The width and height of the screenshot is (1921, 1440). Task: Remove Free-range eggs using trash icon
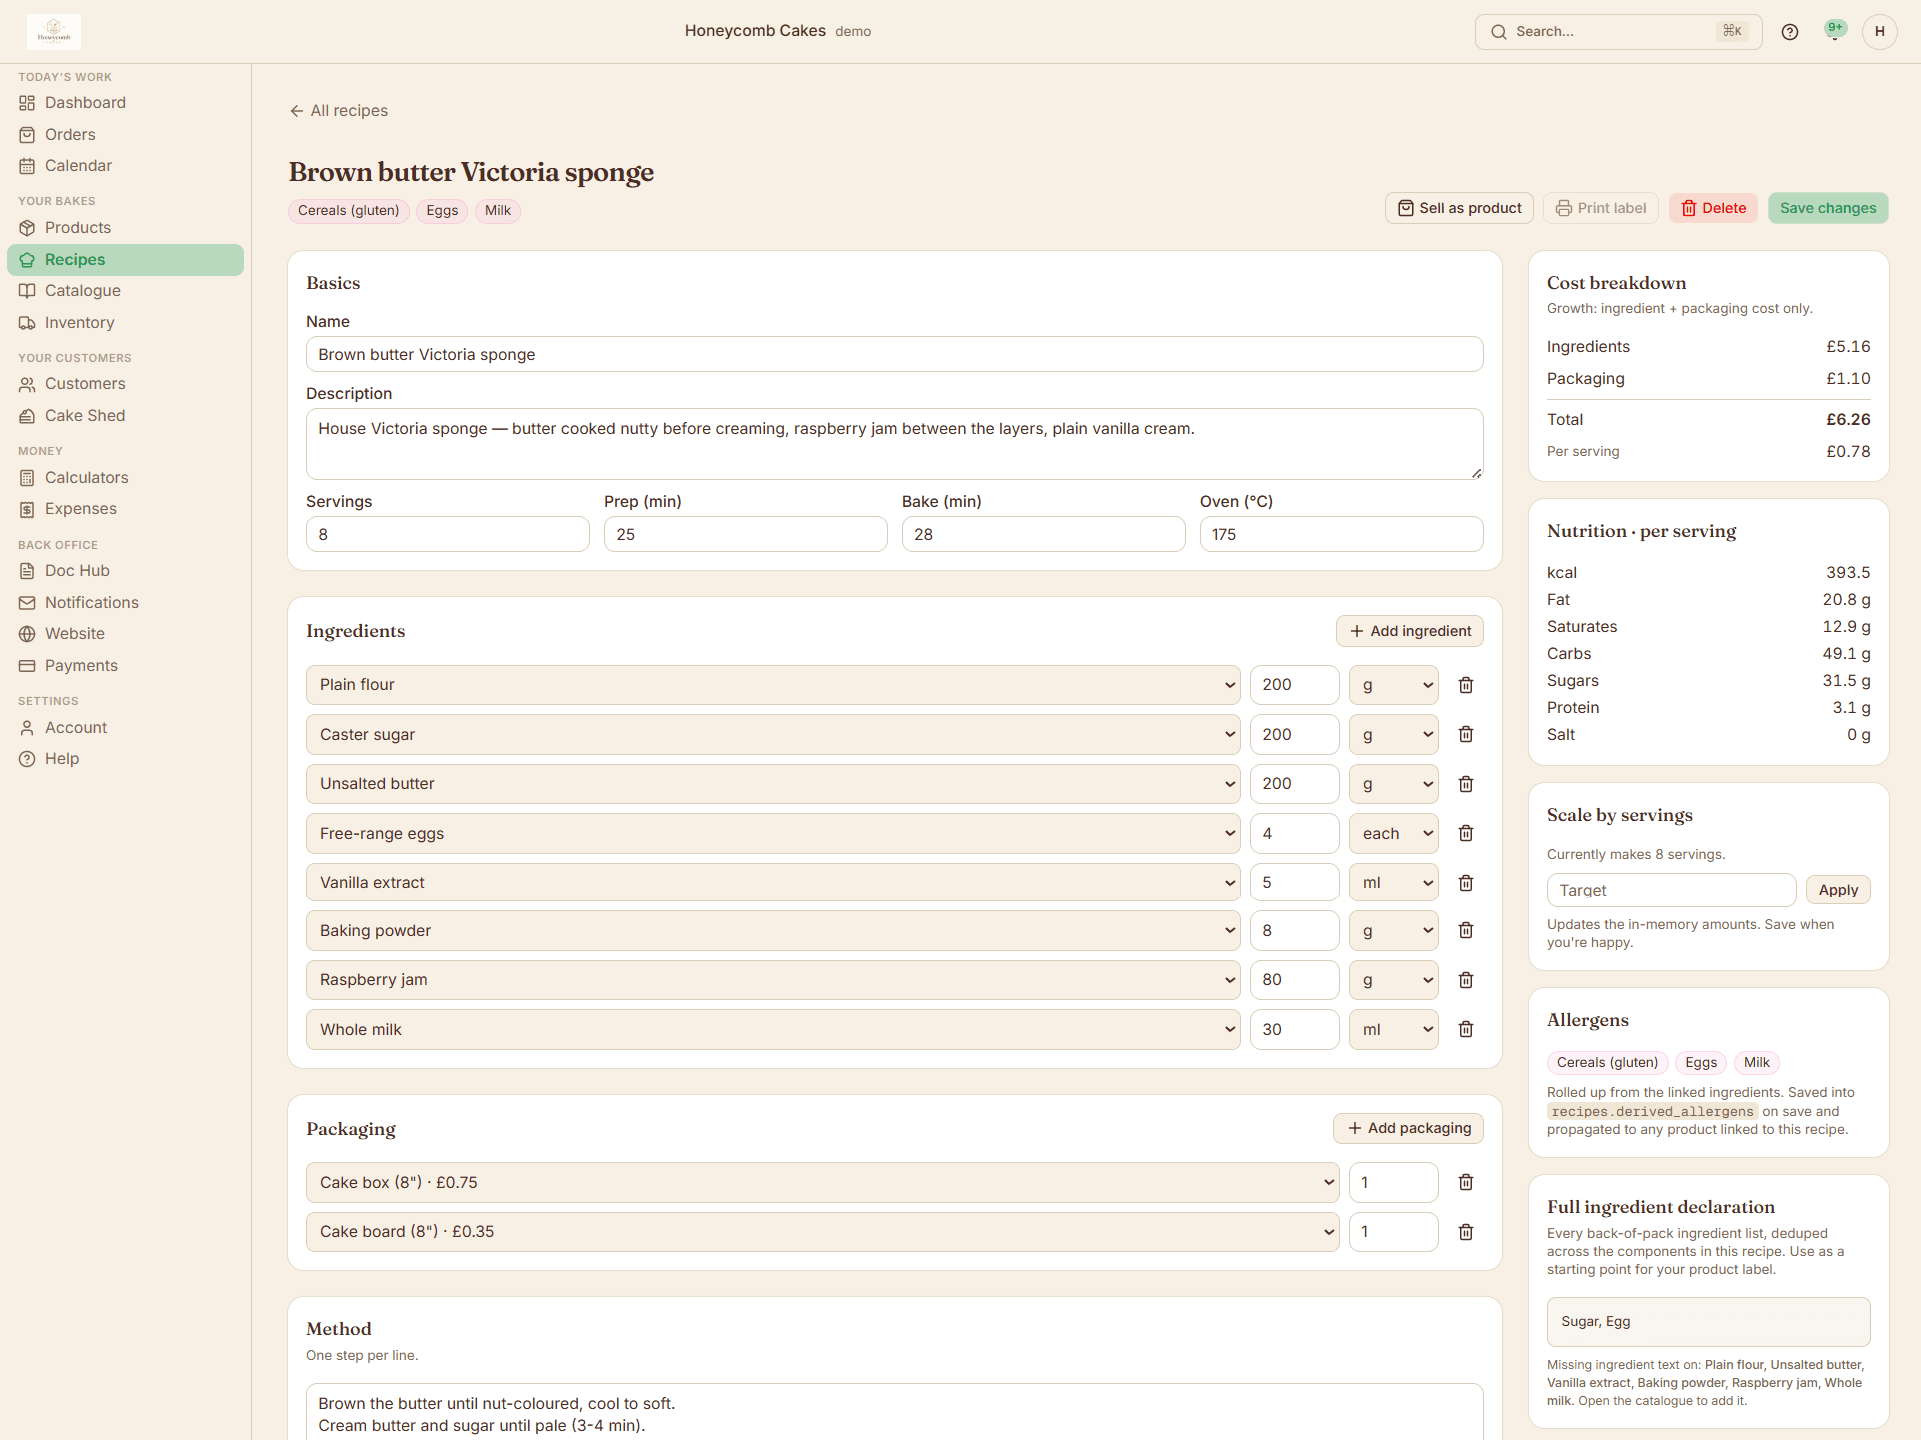pyautogui.click(x=1465, y=833)
